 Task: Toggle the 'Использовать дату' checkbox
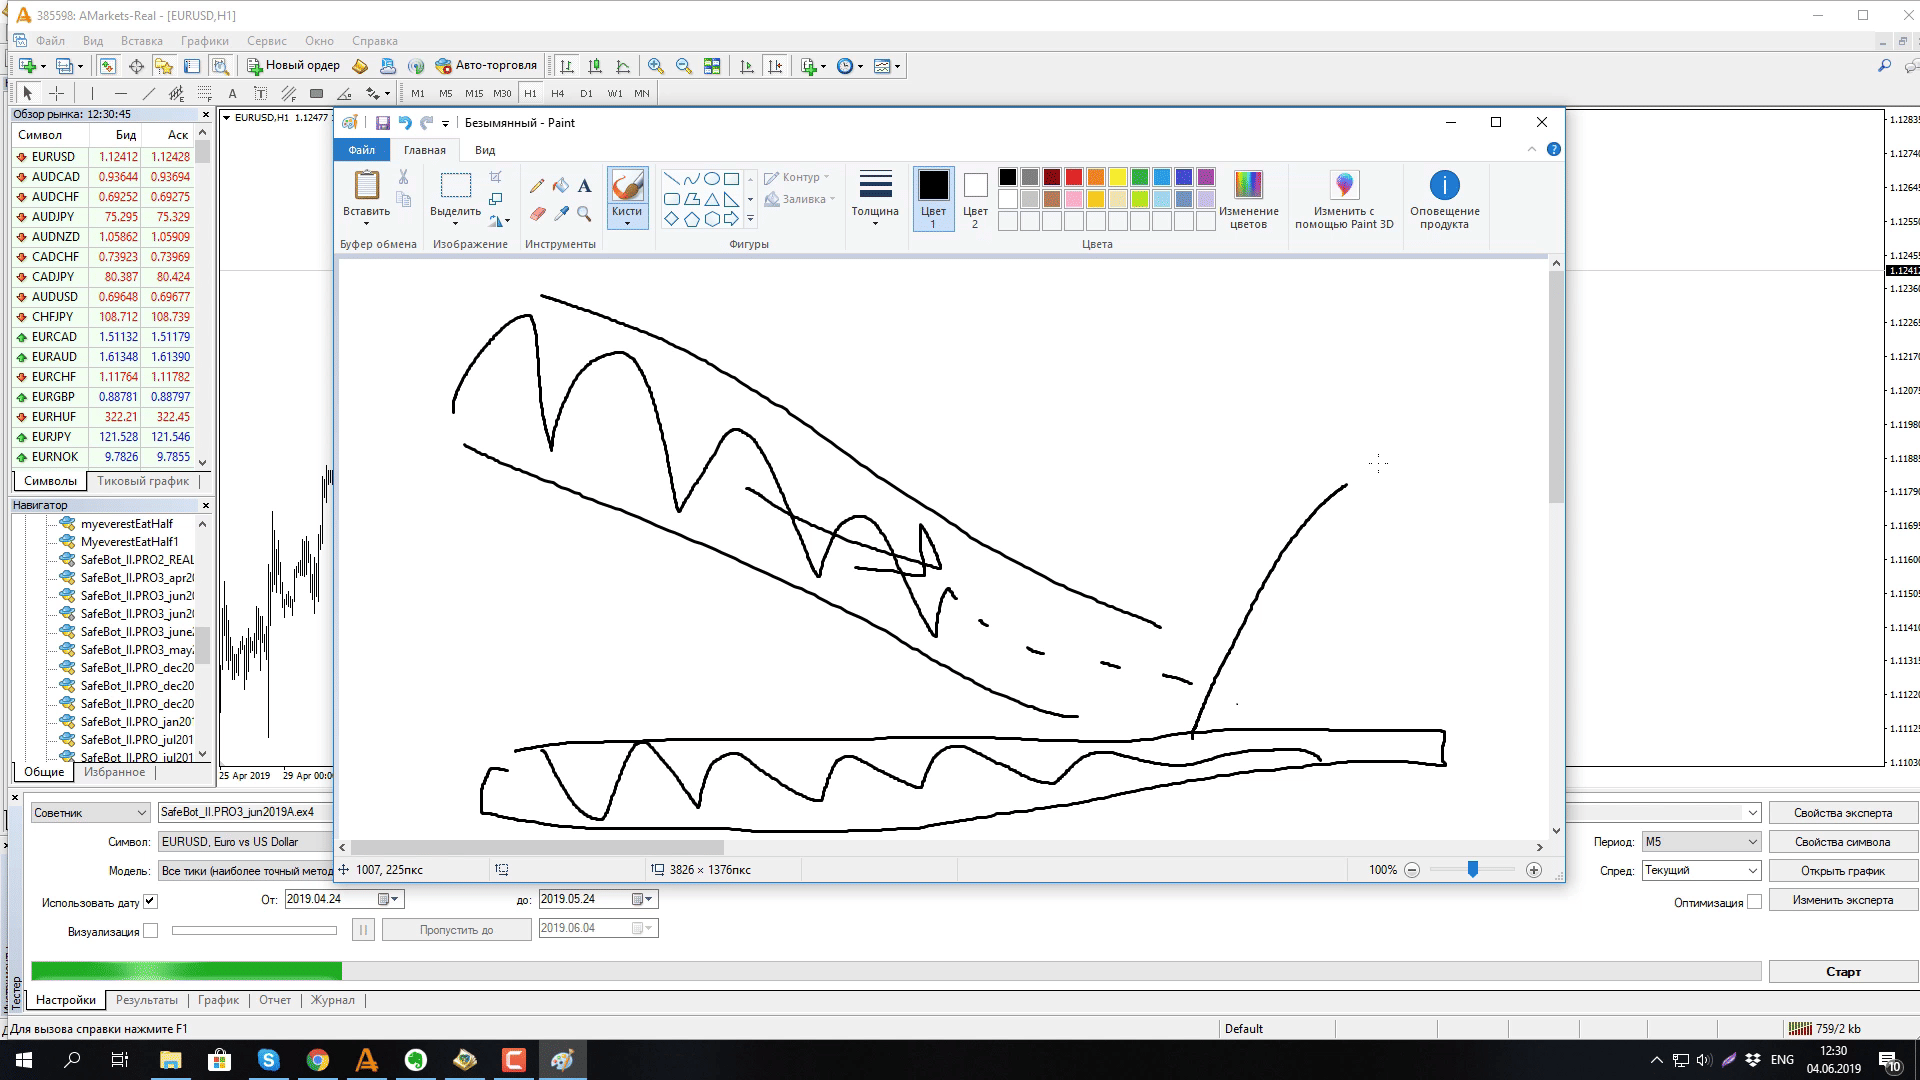pos(150,901)
